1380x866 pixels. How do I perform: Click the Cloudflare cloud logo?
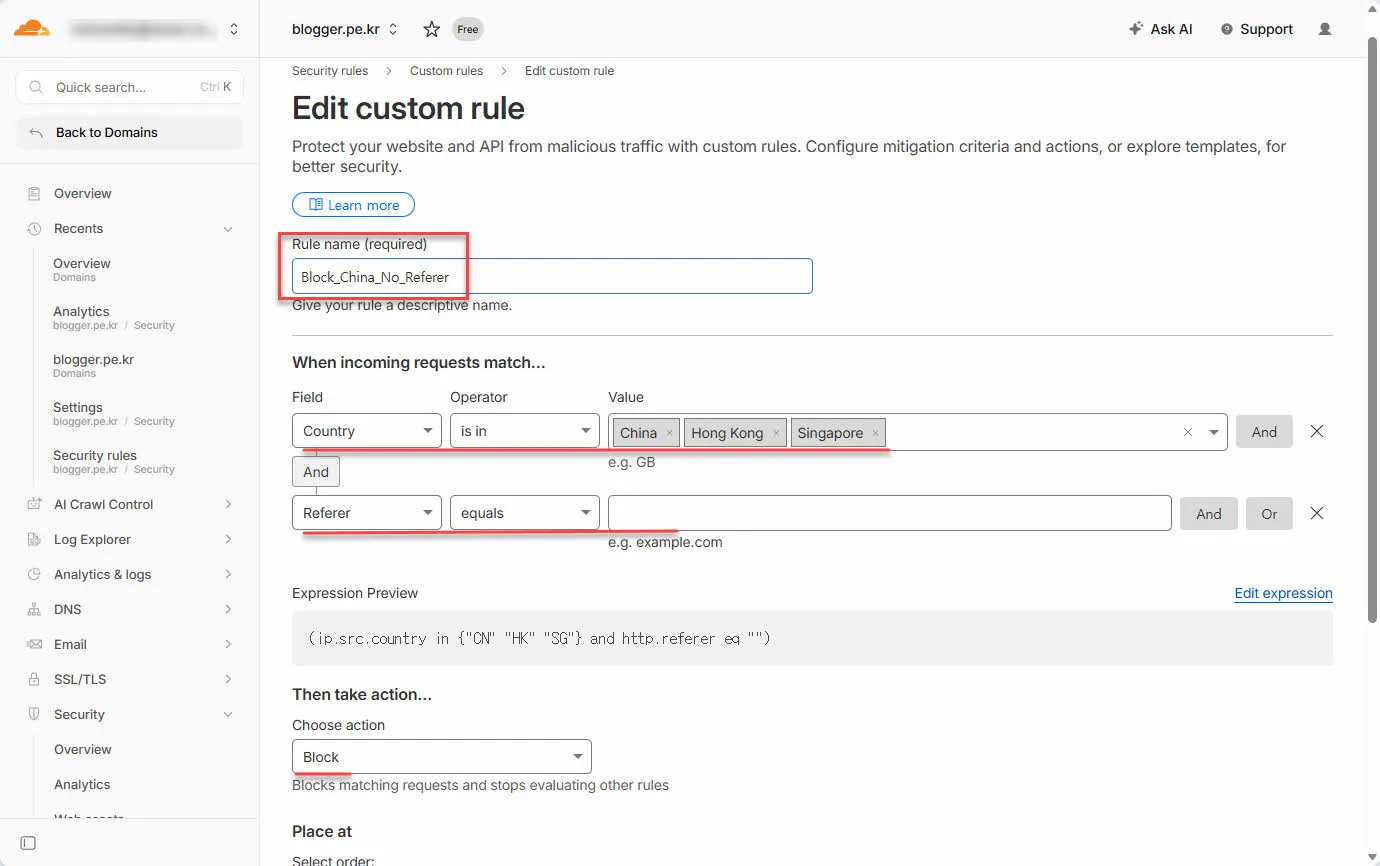tap(32, 28)
